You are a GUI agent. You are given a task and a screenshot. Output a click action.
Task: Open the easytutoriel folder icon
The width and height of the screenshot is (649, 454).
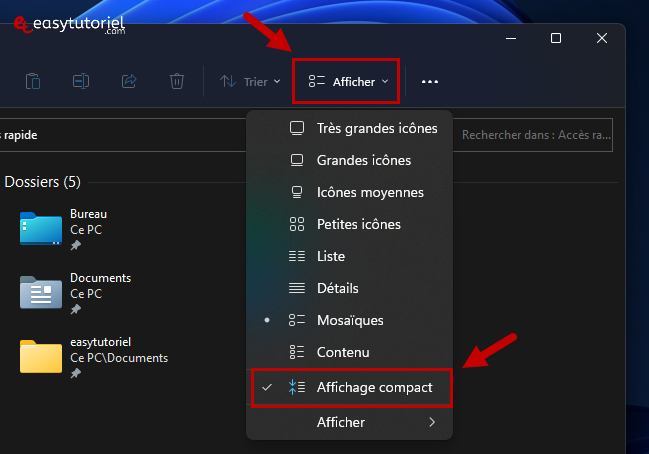click(41, 356)
